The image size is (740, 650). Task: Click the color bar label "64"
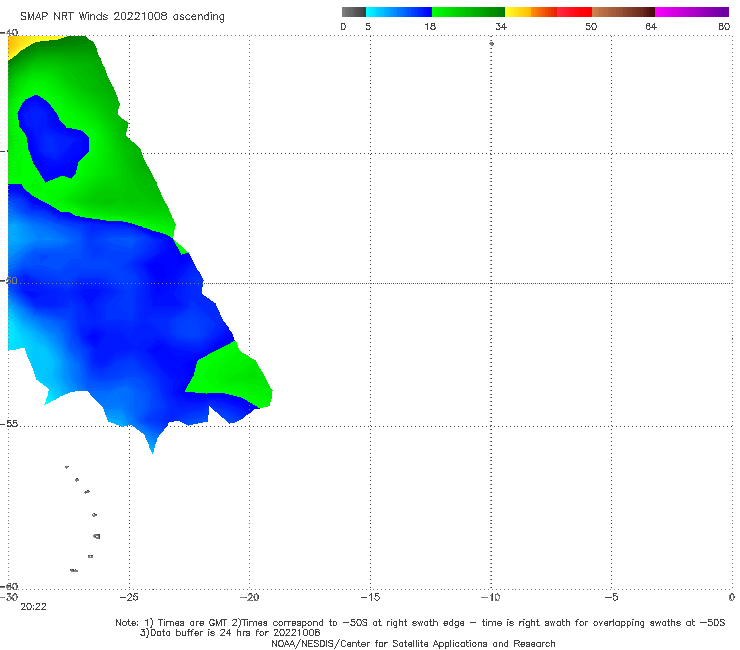point(651,26)
